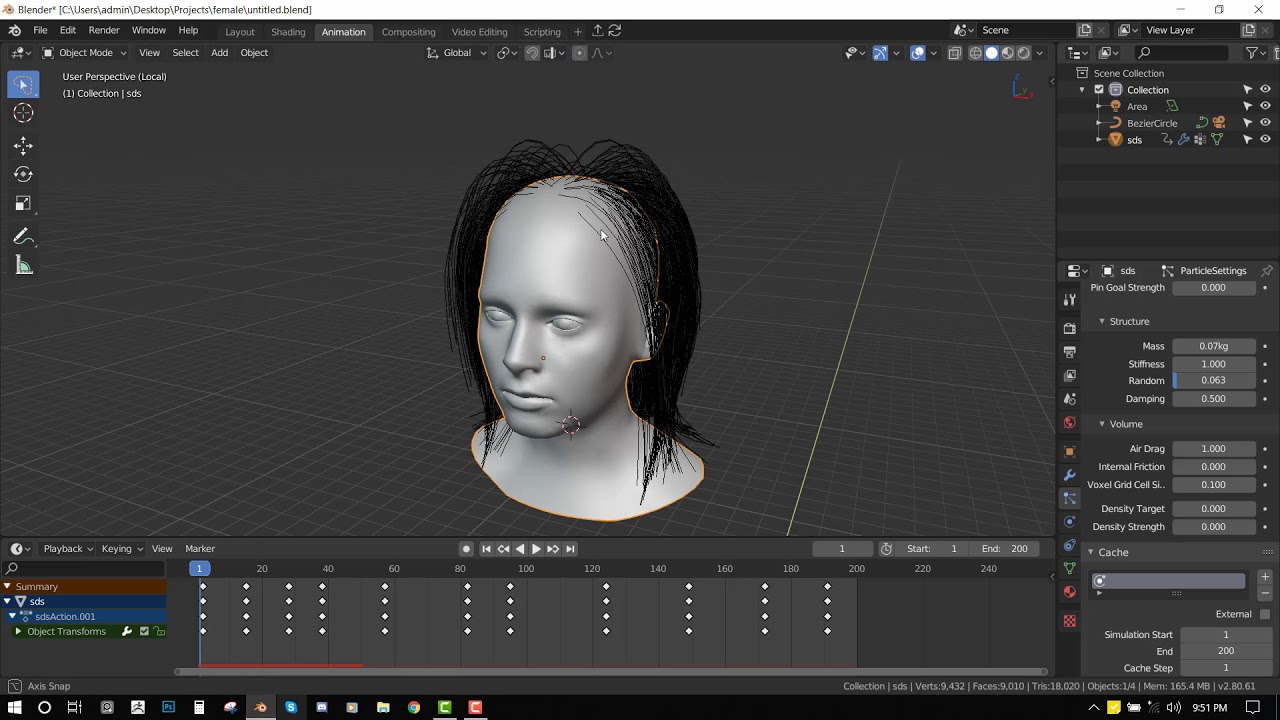This screenshot has width=1280, height=720.
Task: Collapse the Volume panel
Action: pyautogui.click(x=1102, y=424)
